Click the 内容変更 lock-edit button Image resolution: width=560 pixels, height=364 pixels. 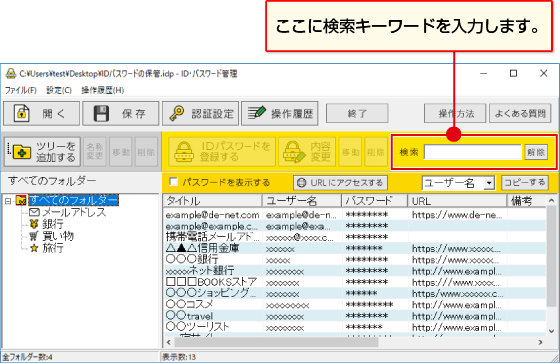click(x=307, y=152)
